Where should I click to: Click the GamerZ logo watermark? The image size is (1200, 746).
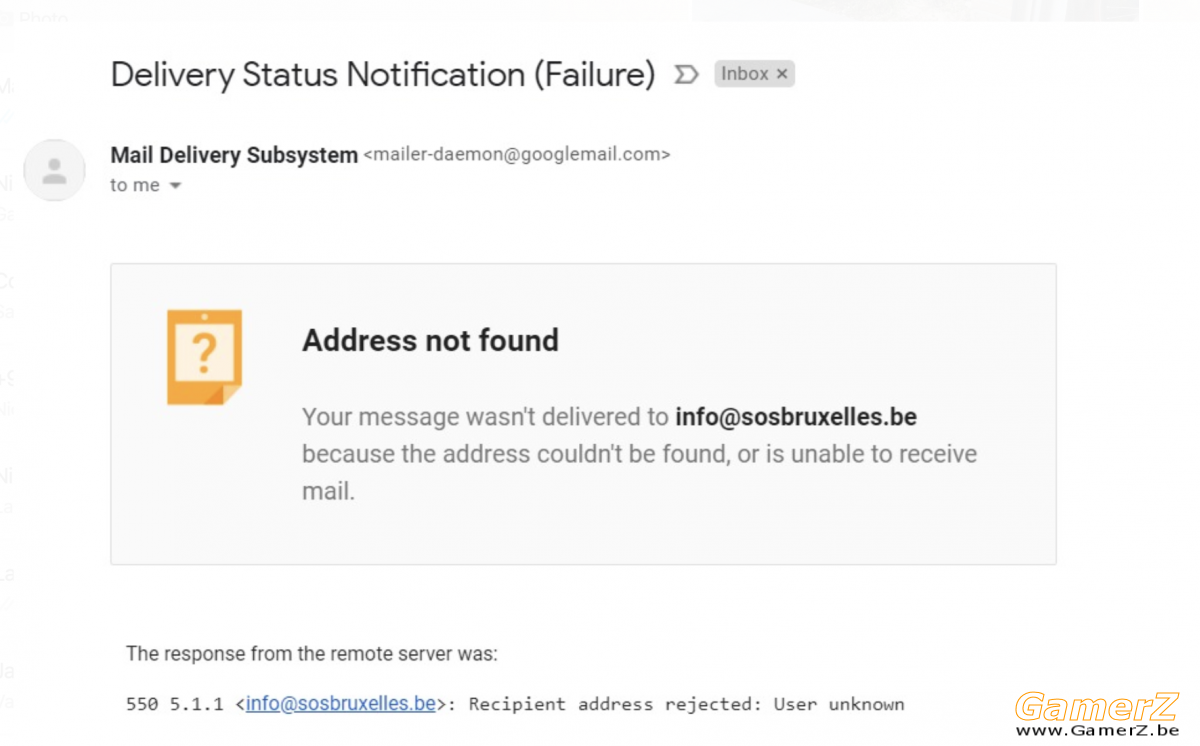(1096, 707)
